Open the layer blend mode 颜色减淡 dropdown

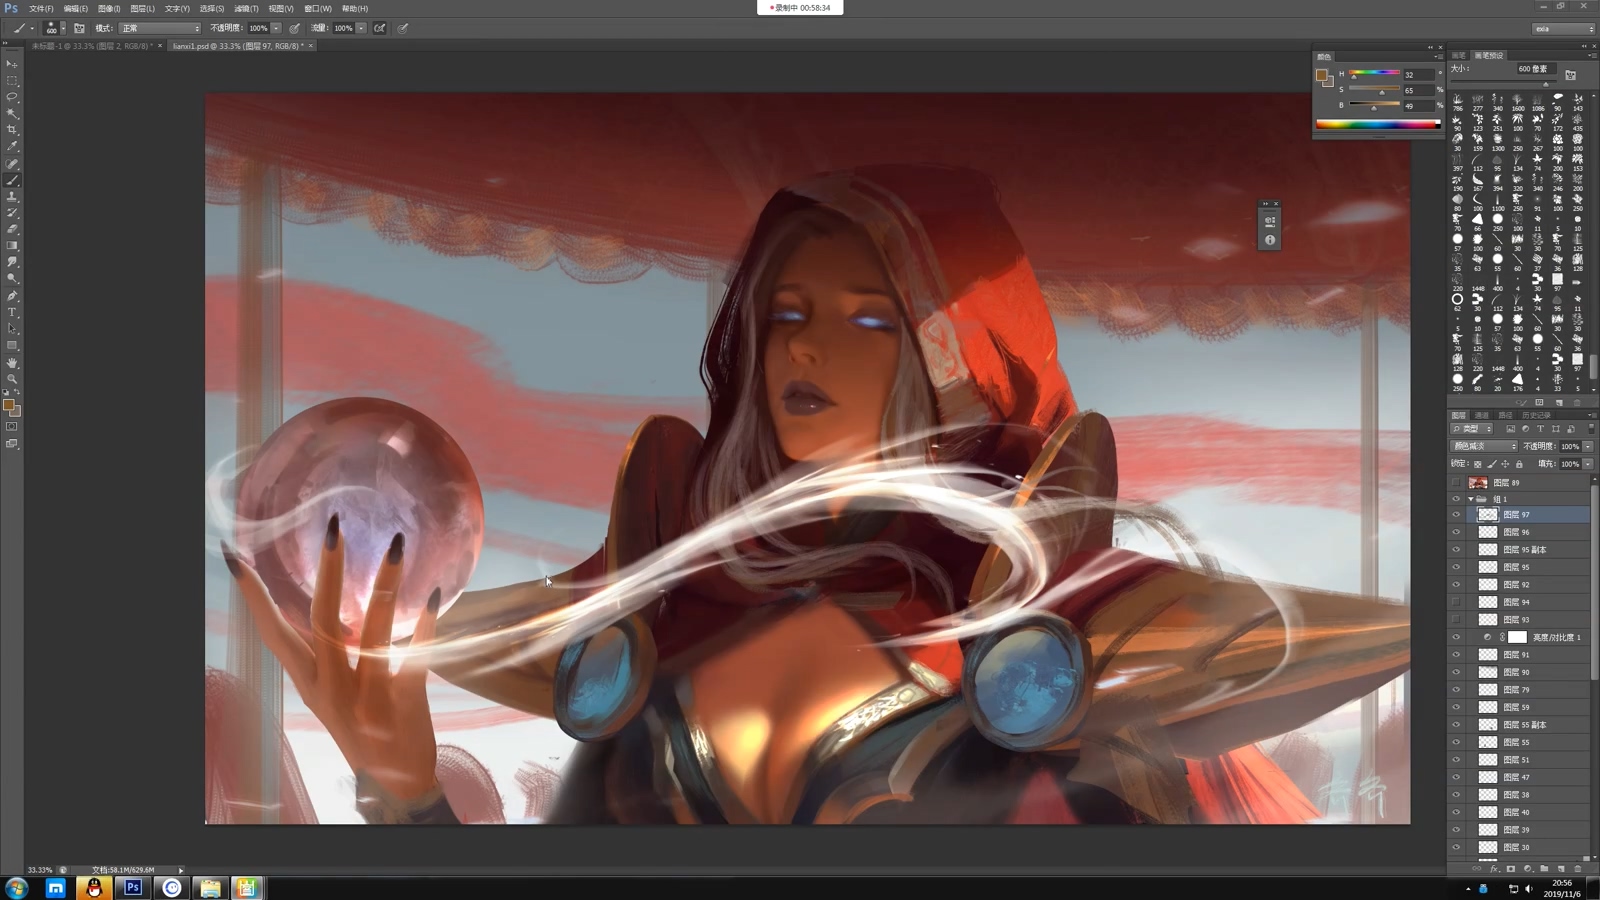1485,446
